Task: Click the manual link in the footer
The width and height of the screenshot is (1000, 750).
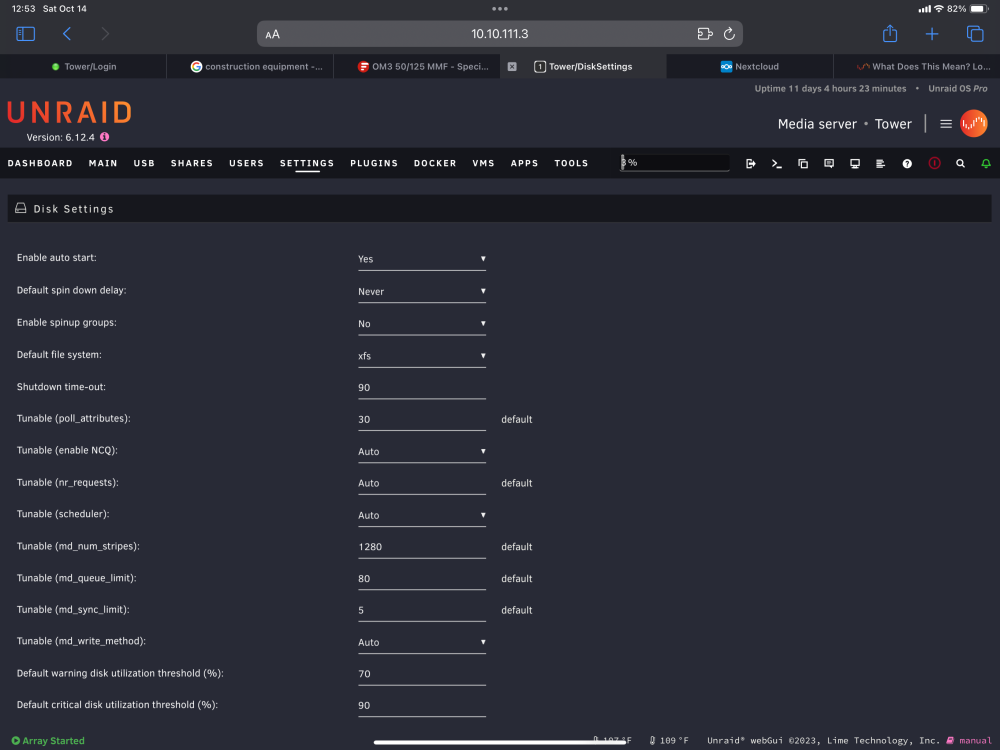Action: (975, 740)
